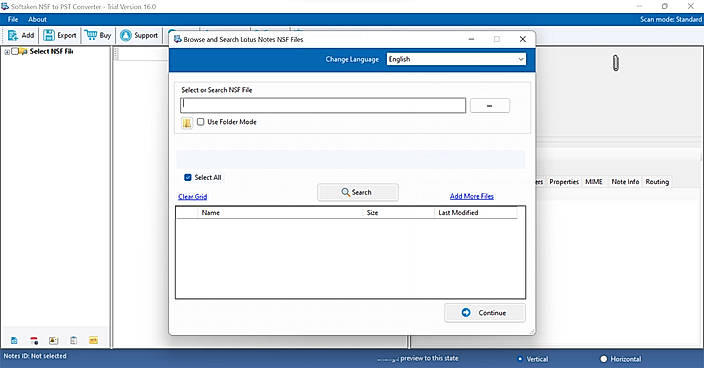Click the Softaken app icon in the title bar

pyautogui.click(x=5, y=6)
